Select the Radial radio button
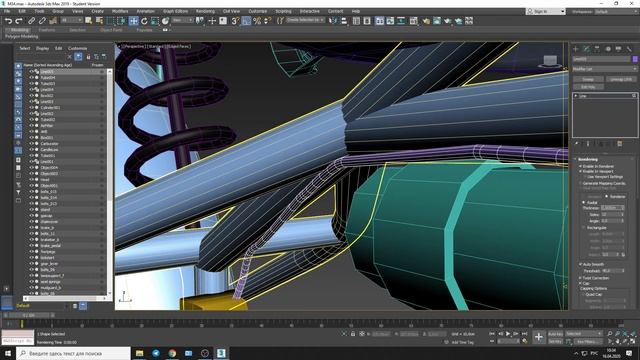 pyautogui.click(x=584, y=202)
